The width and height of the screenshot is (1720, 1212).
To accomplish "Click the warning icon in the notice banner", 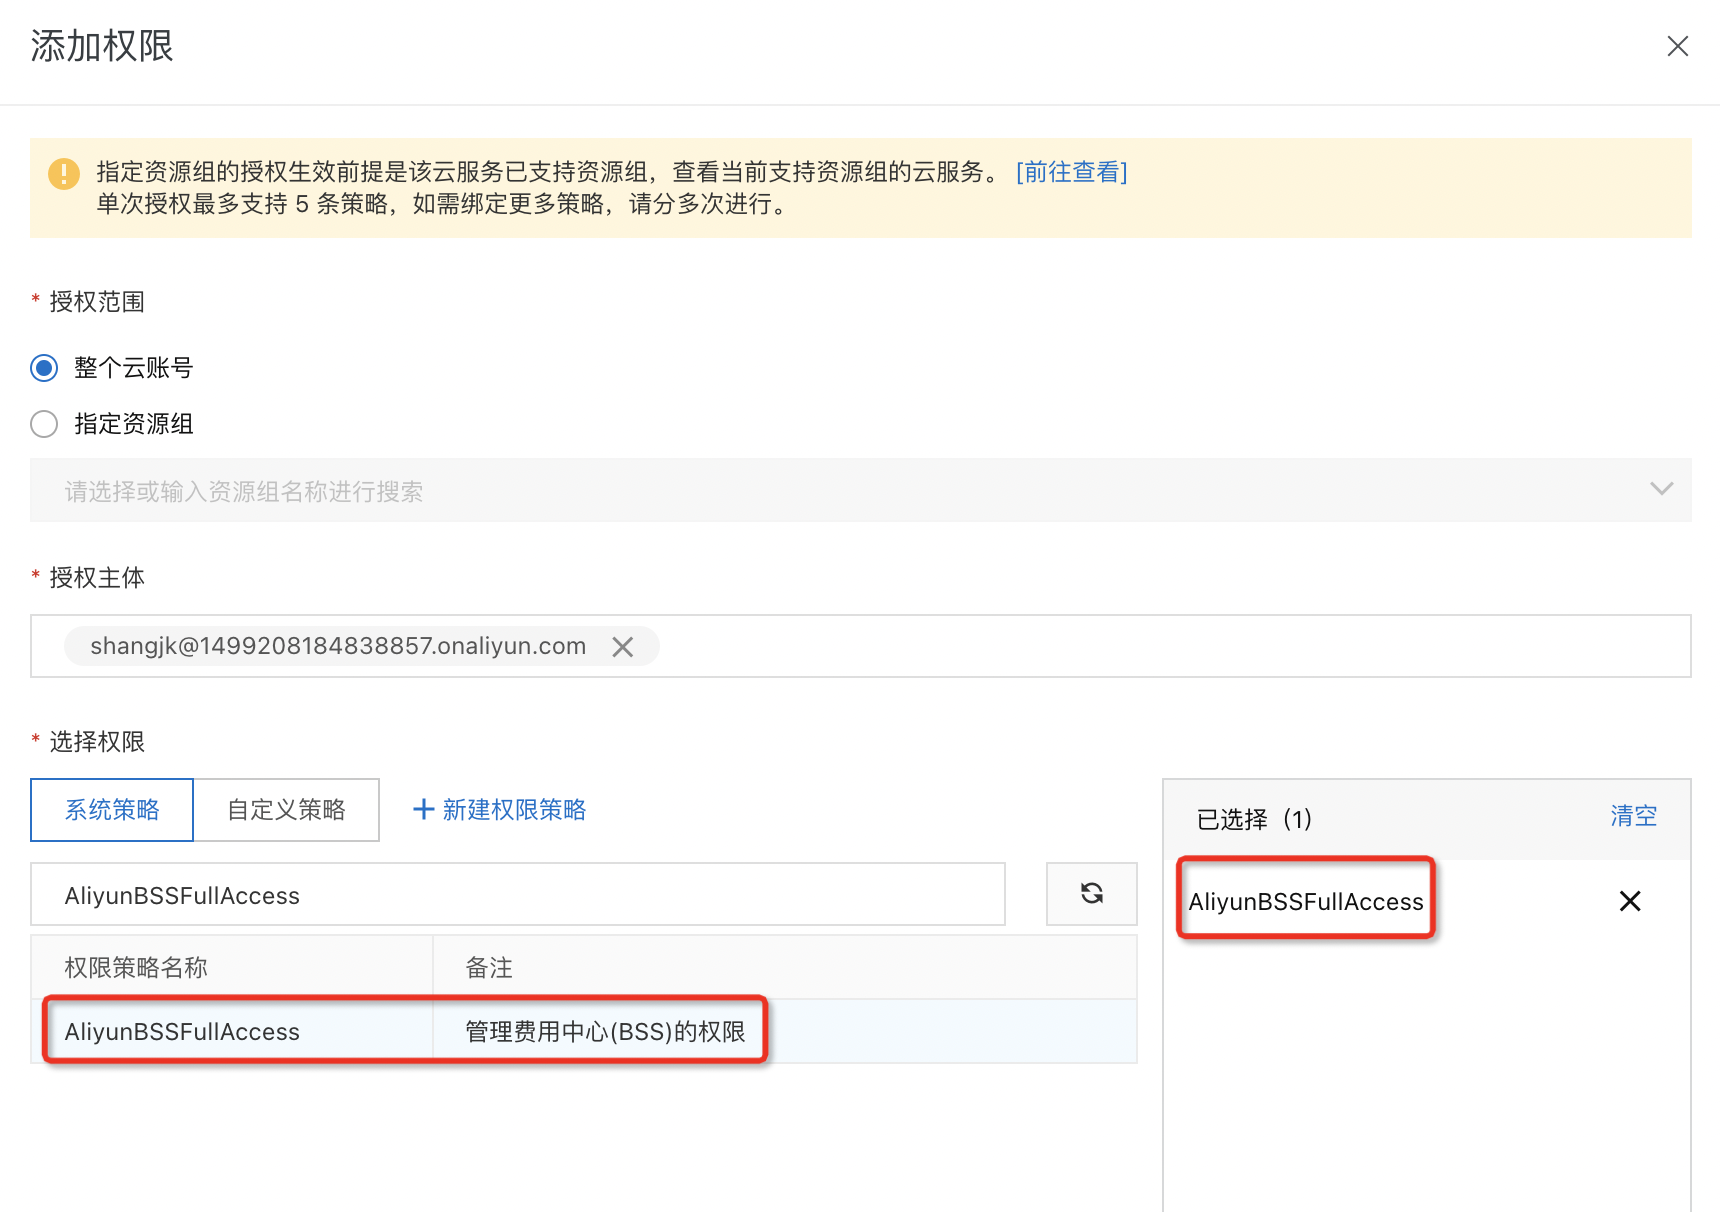I will click(x=64, y=174).
